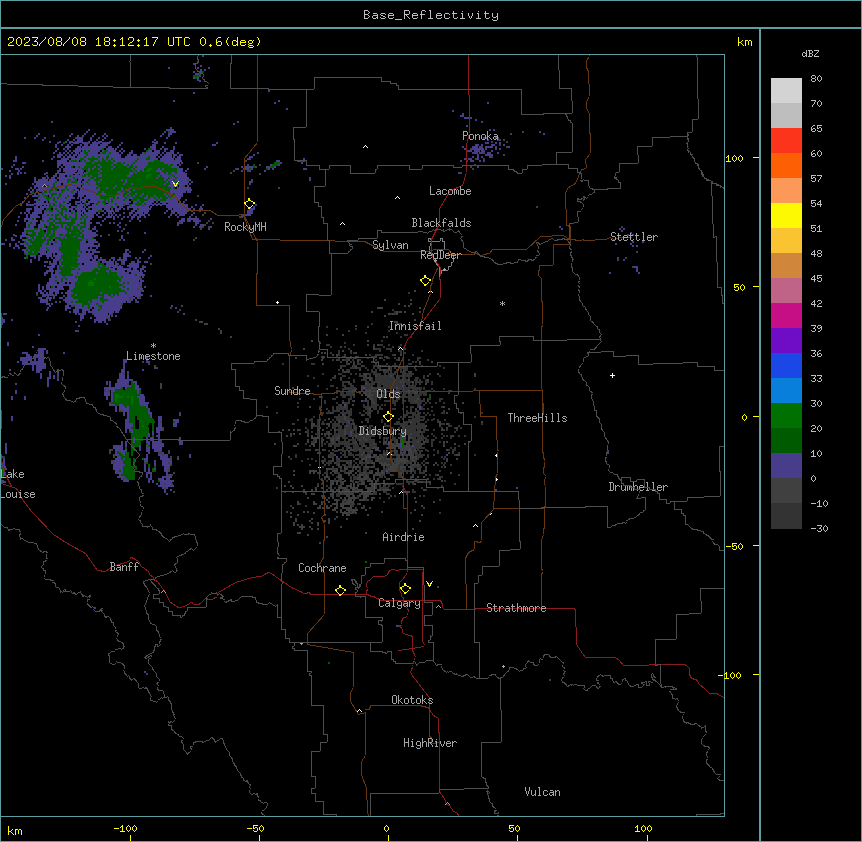
Task: Select the green swatch between 30 and 20
Action: click(786, 416)
